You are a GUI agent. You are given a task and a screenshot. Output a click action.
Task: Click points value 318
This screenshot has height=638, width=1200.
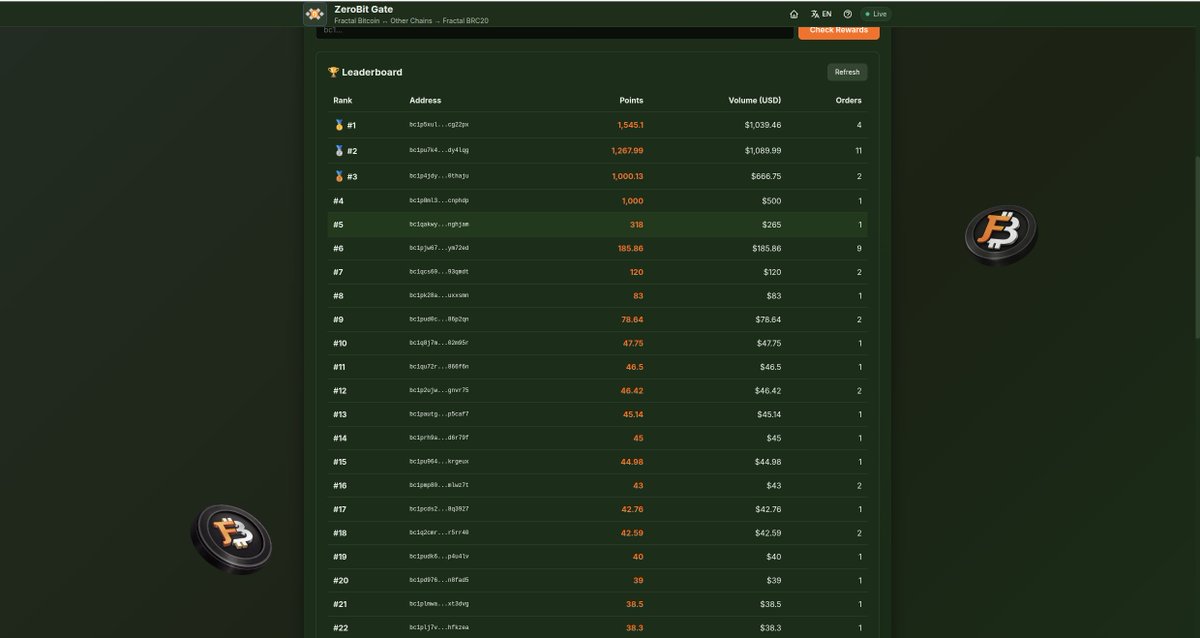(x=637, y=225)
